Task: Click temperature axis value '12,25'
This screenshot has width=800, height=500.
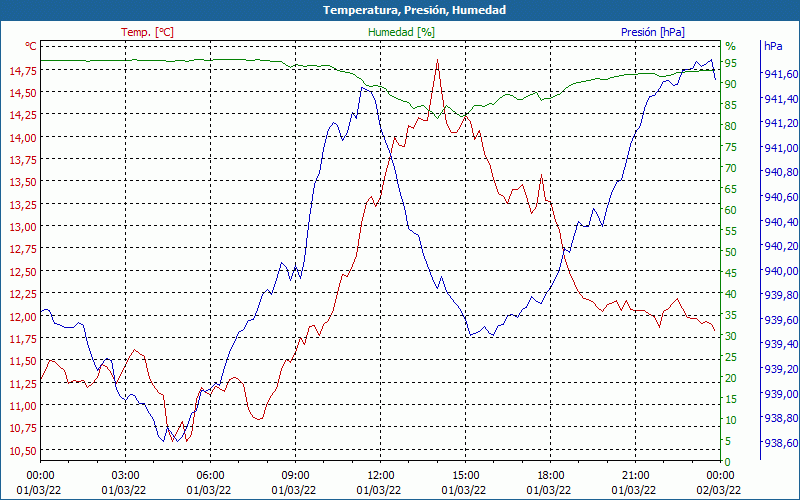Action: click(x=23, y=294)
